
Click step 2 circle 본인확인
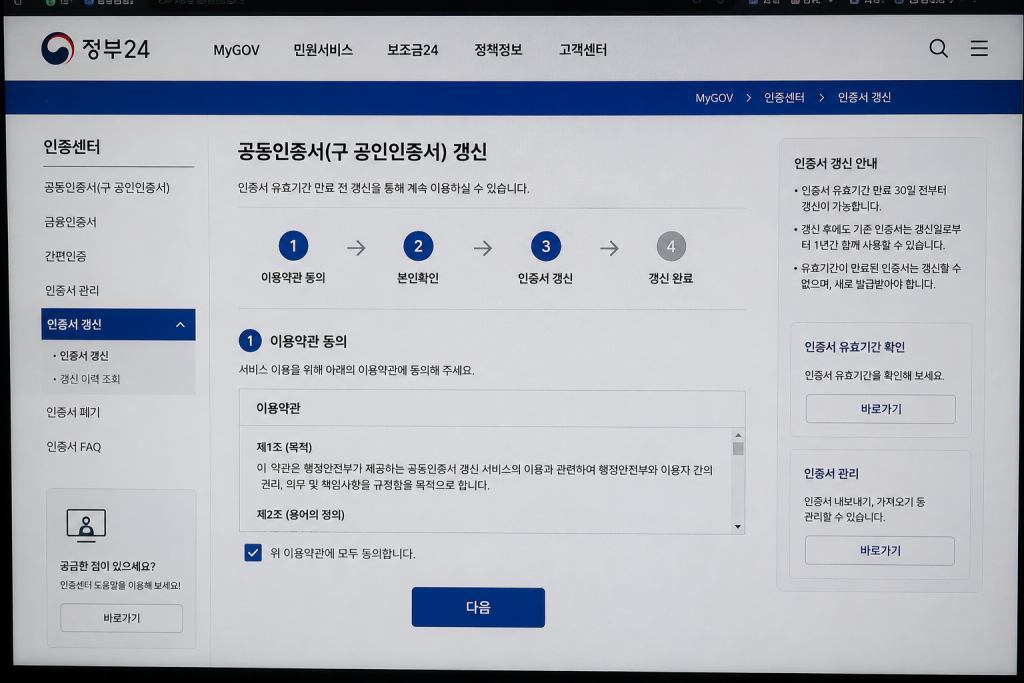click(418, 246)
